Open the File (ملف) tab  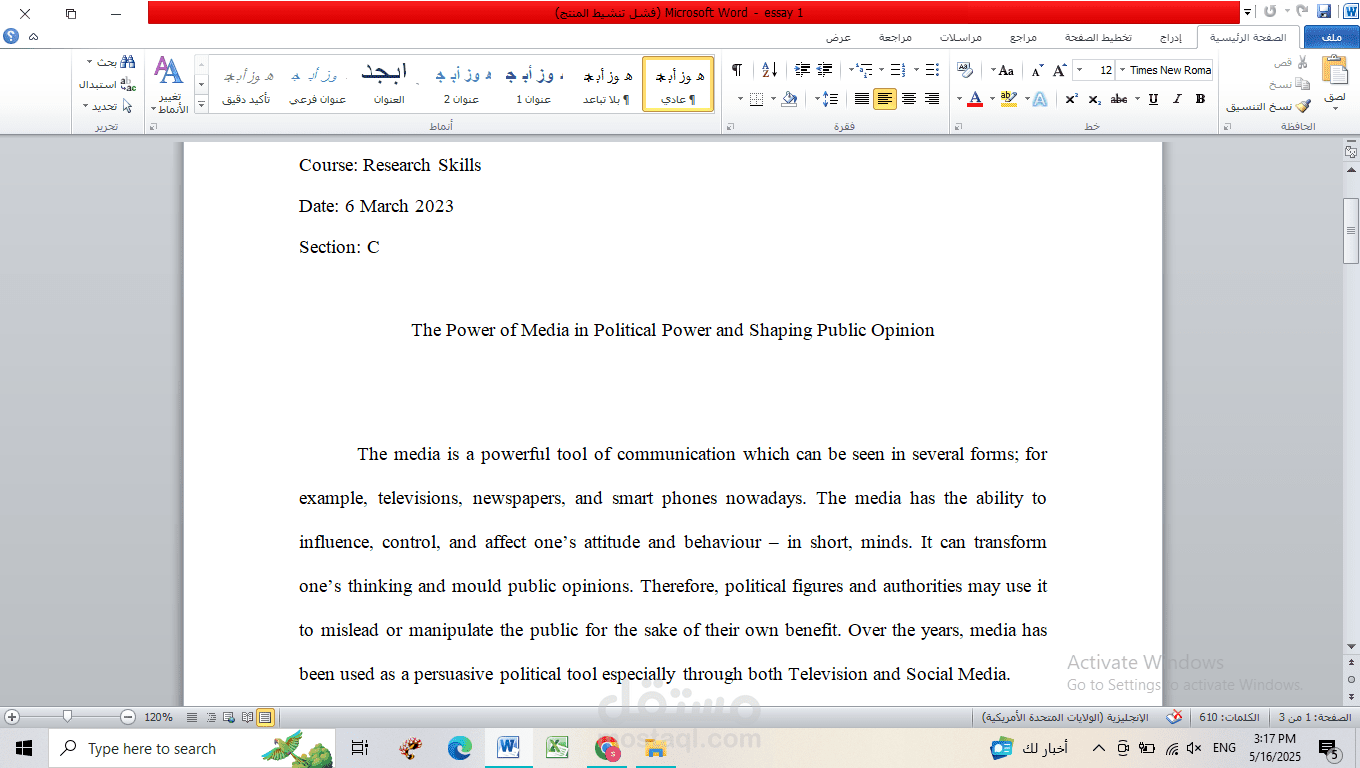1331,37
